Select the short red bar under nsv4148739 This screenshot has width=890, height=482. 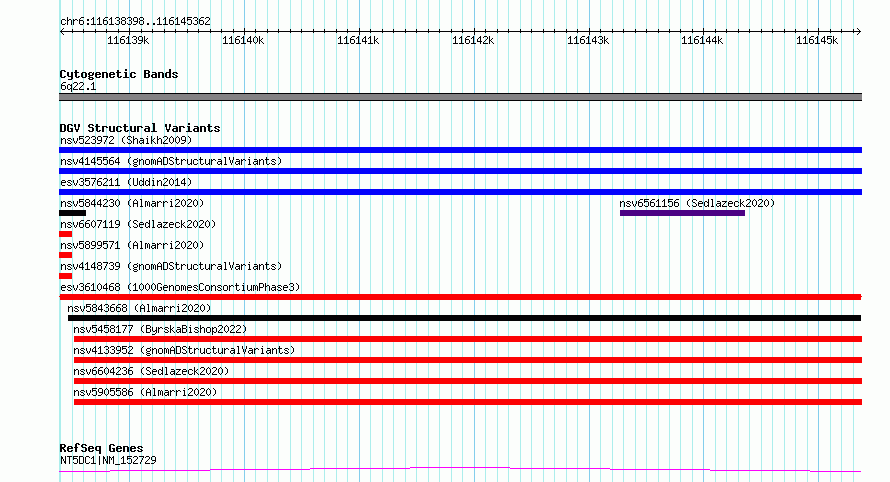[65, 276]
